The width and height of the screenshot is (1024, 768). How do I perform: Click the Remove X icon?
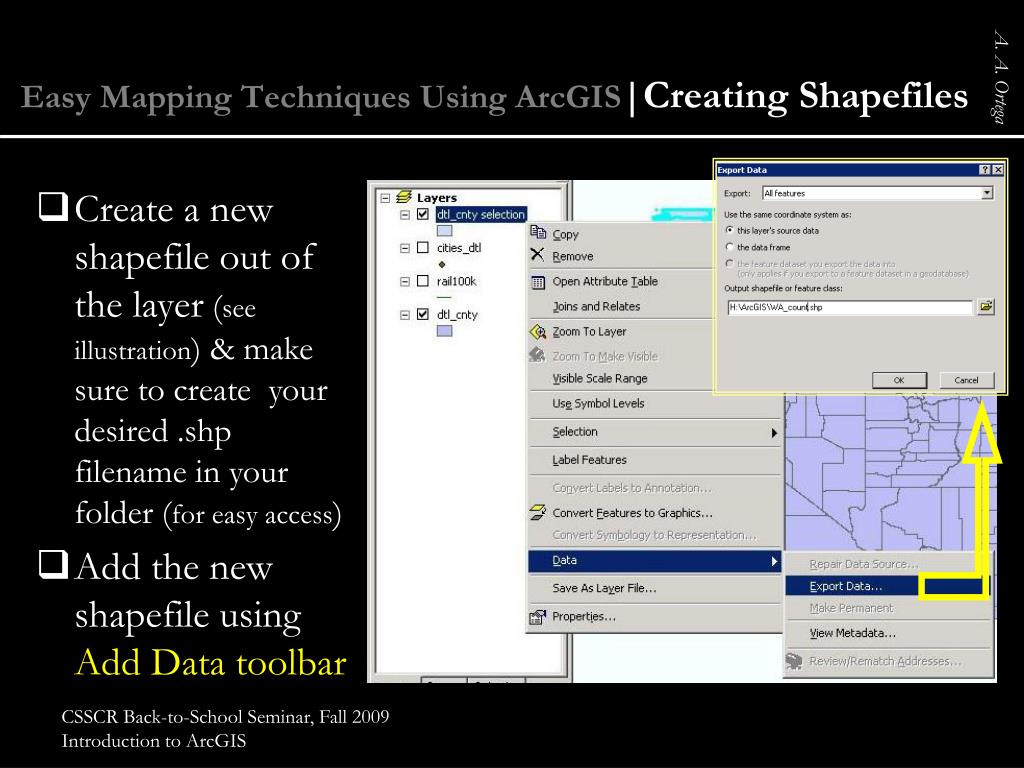pyautogui.click(x=537, y=255)
